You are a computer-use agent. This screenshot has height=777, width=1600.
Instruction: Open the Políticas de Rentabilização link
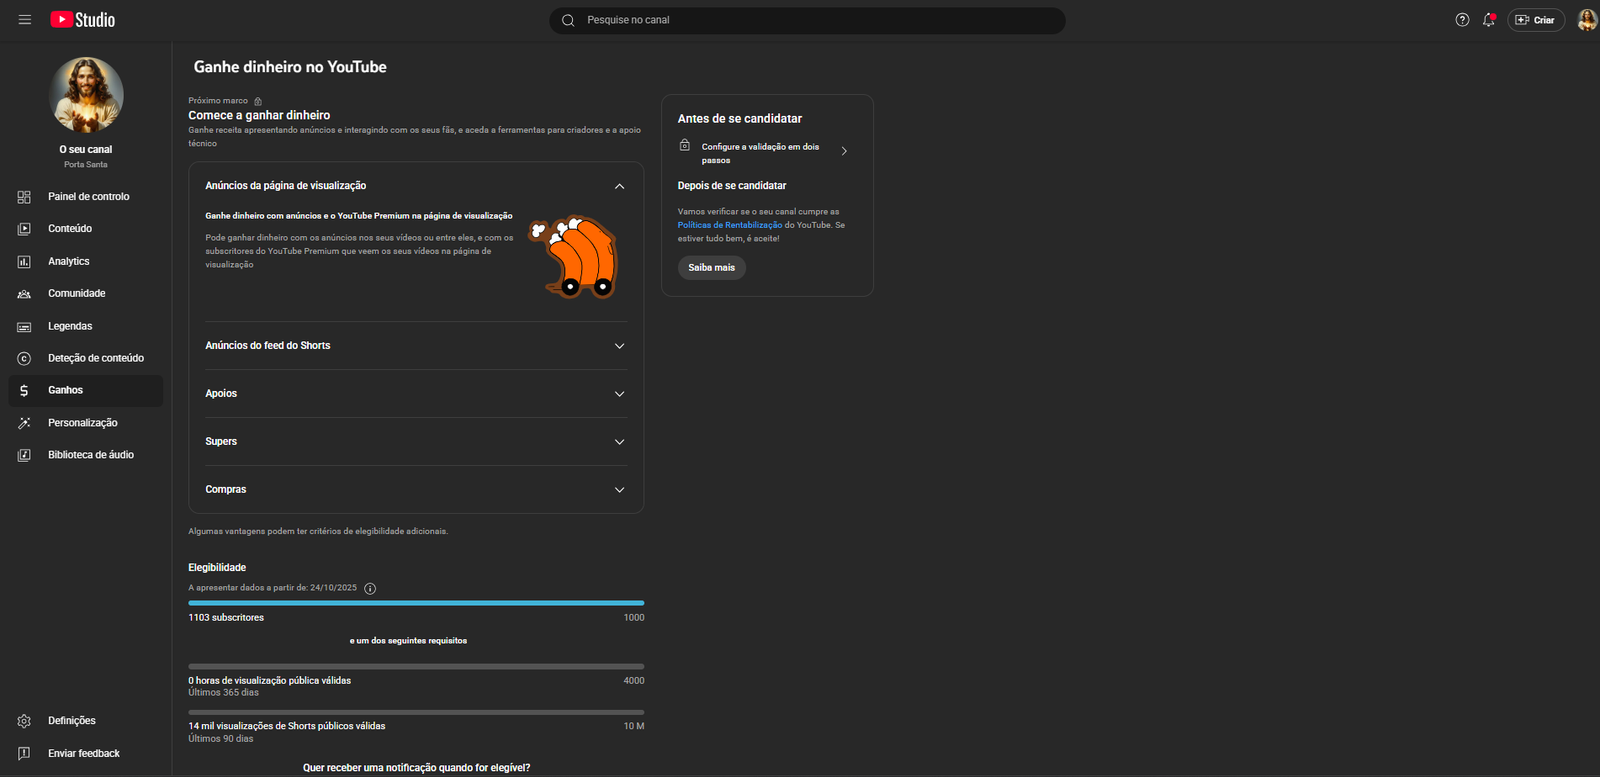click(729, 225)
